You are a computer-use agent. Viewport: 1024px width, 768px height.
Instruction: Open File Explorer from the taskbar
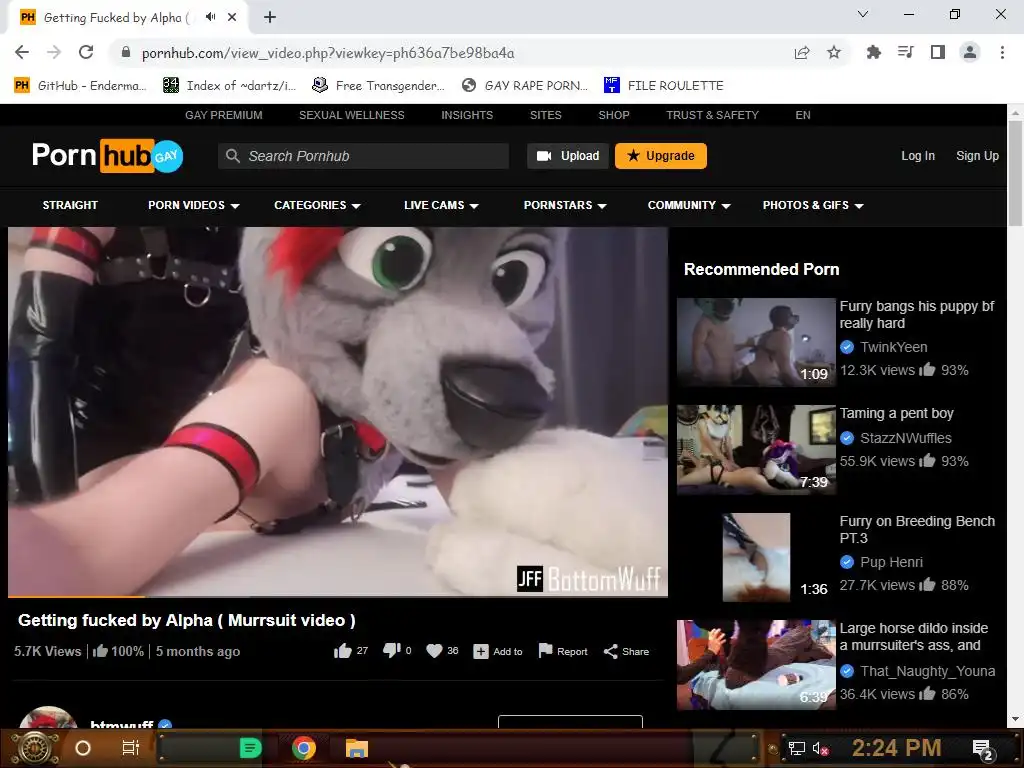click(x=357, y=748)
